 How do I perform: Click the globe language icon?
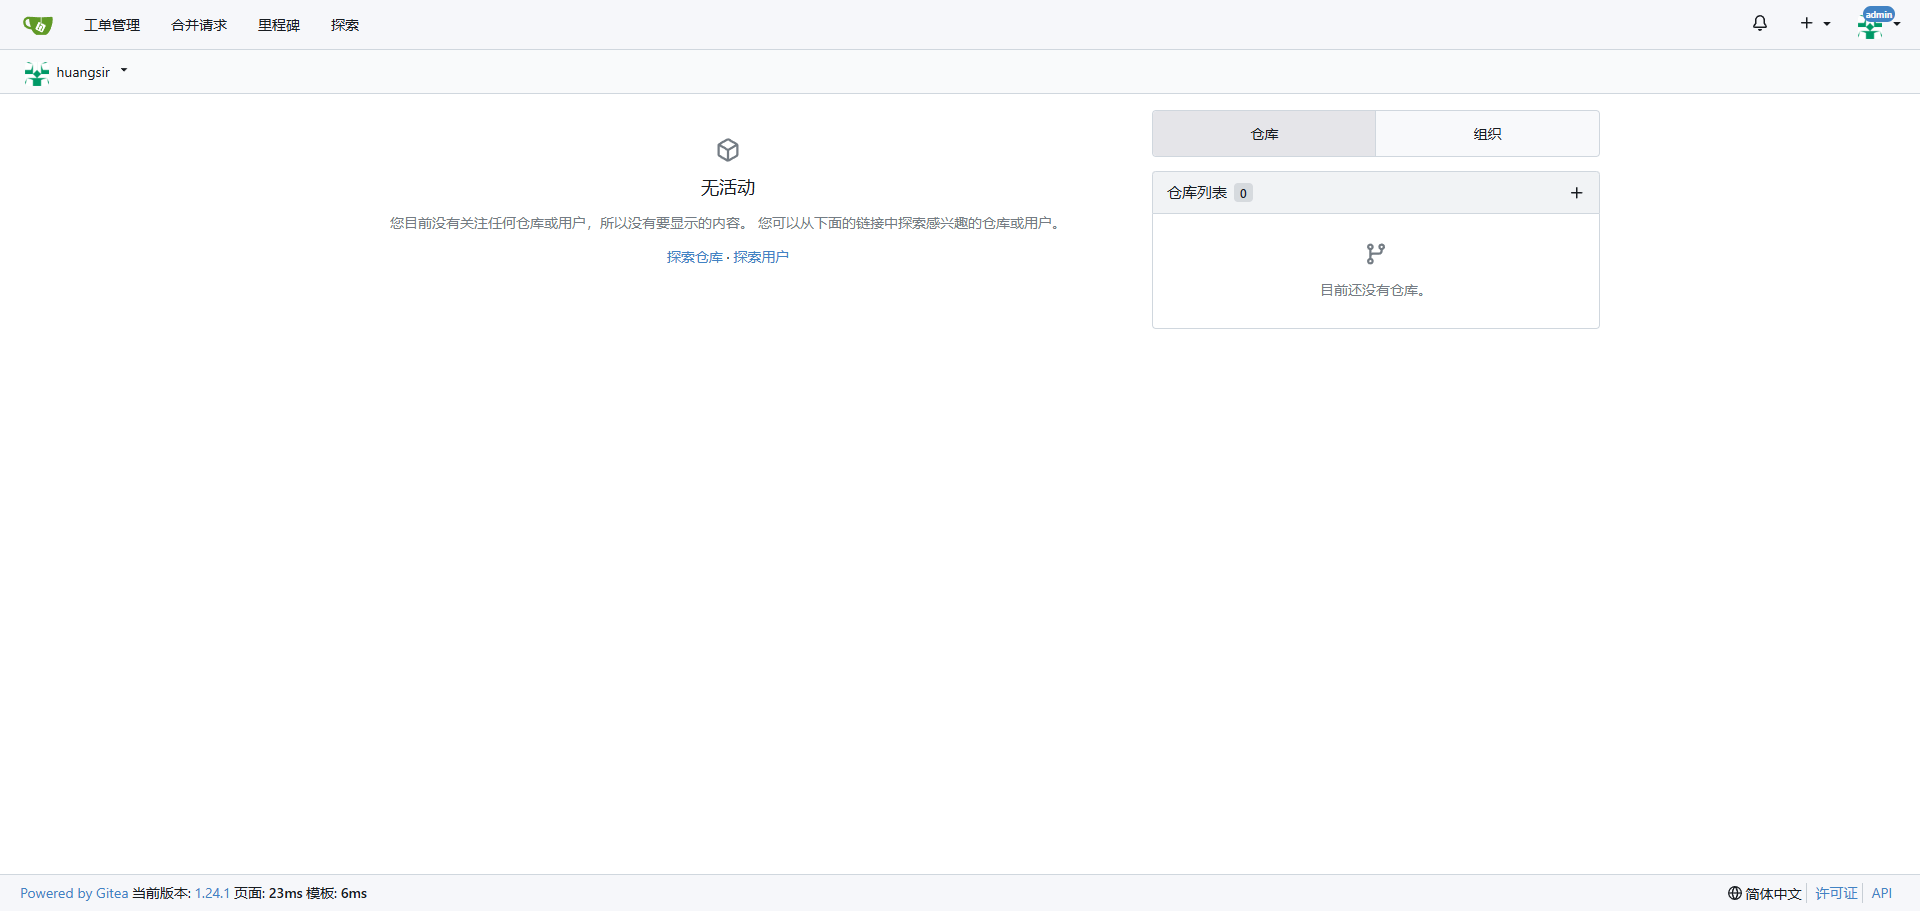(x=1735, y=893)
